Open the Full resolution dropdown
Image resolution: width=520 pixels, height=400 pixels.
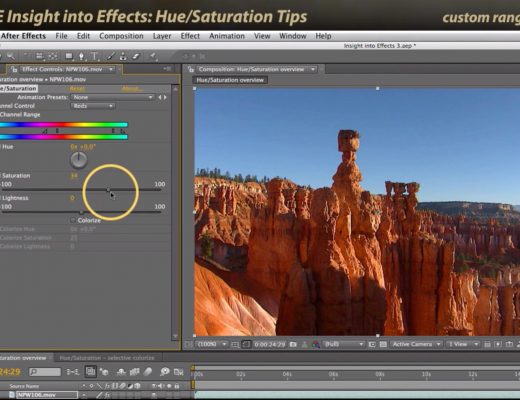tap(343, 344)
